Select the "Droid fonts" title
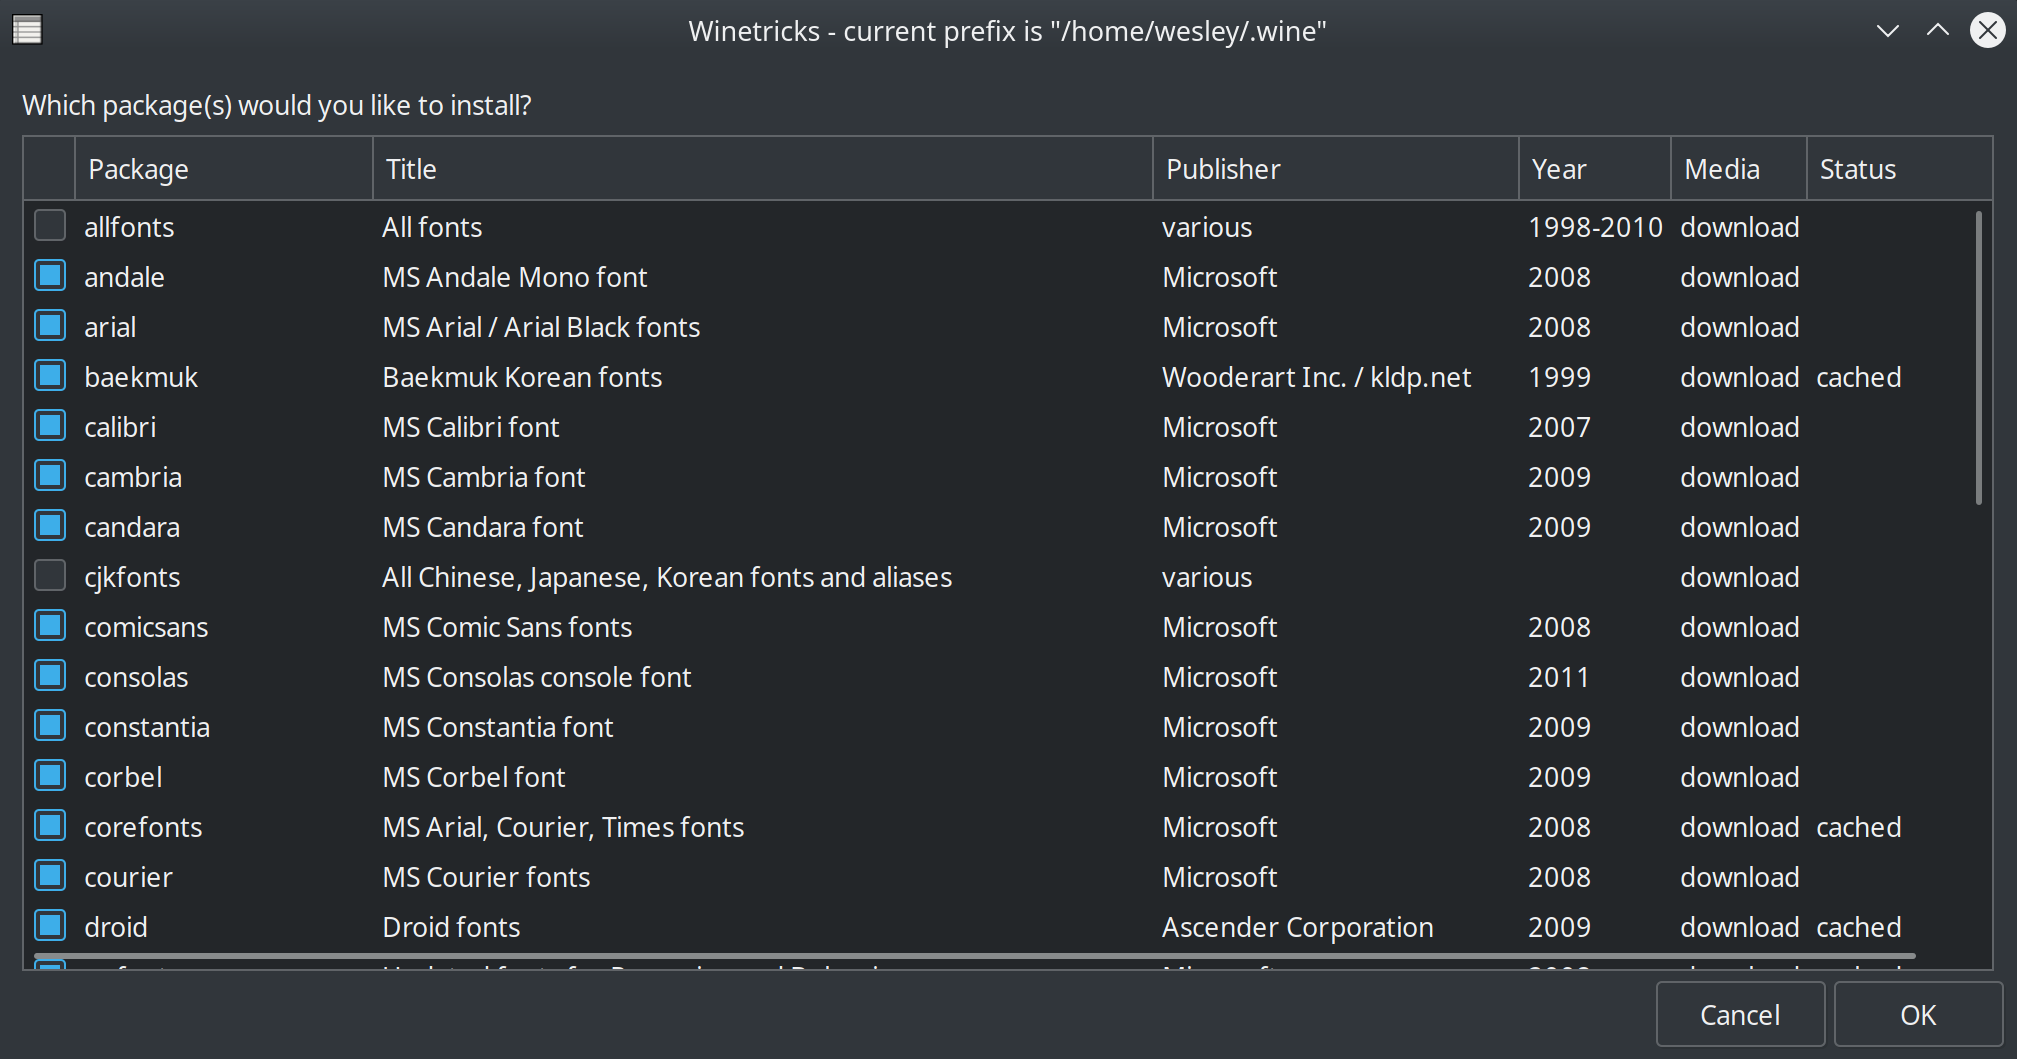2017x1059 pixels. click(451, 927)
